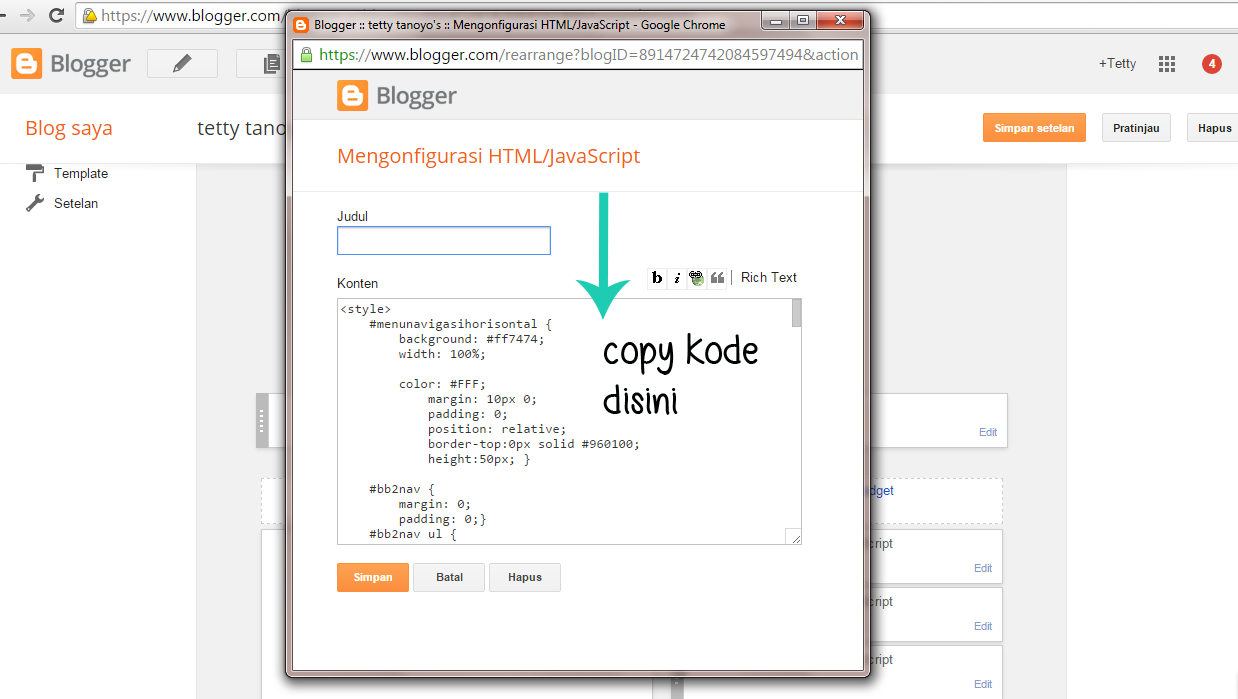Apply italic with the i toolbar icon

(676, 278)
